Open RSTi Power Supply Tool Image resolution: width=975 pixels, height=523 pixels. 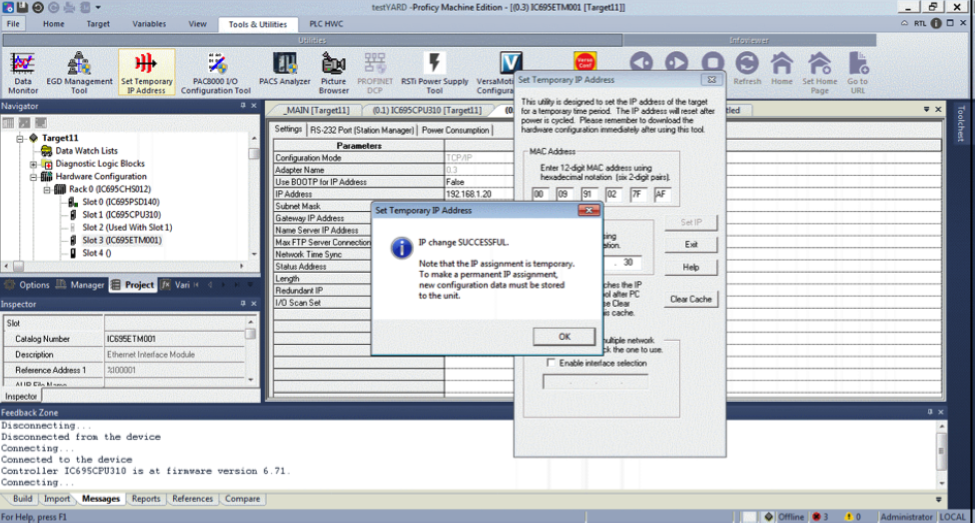[434, 73]
